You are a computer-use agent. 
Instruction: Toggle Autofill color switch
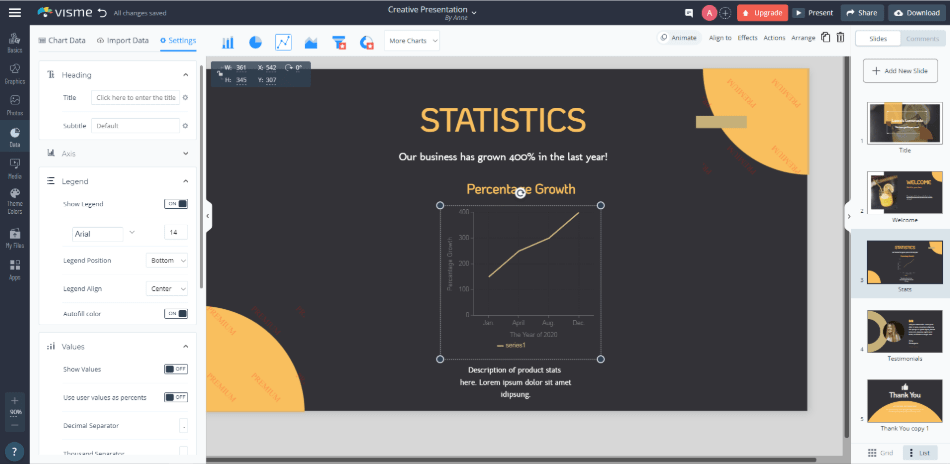[176, 313]
